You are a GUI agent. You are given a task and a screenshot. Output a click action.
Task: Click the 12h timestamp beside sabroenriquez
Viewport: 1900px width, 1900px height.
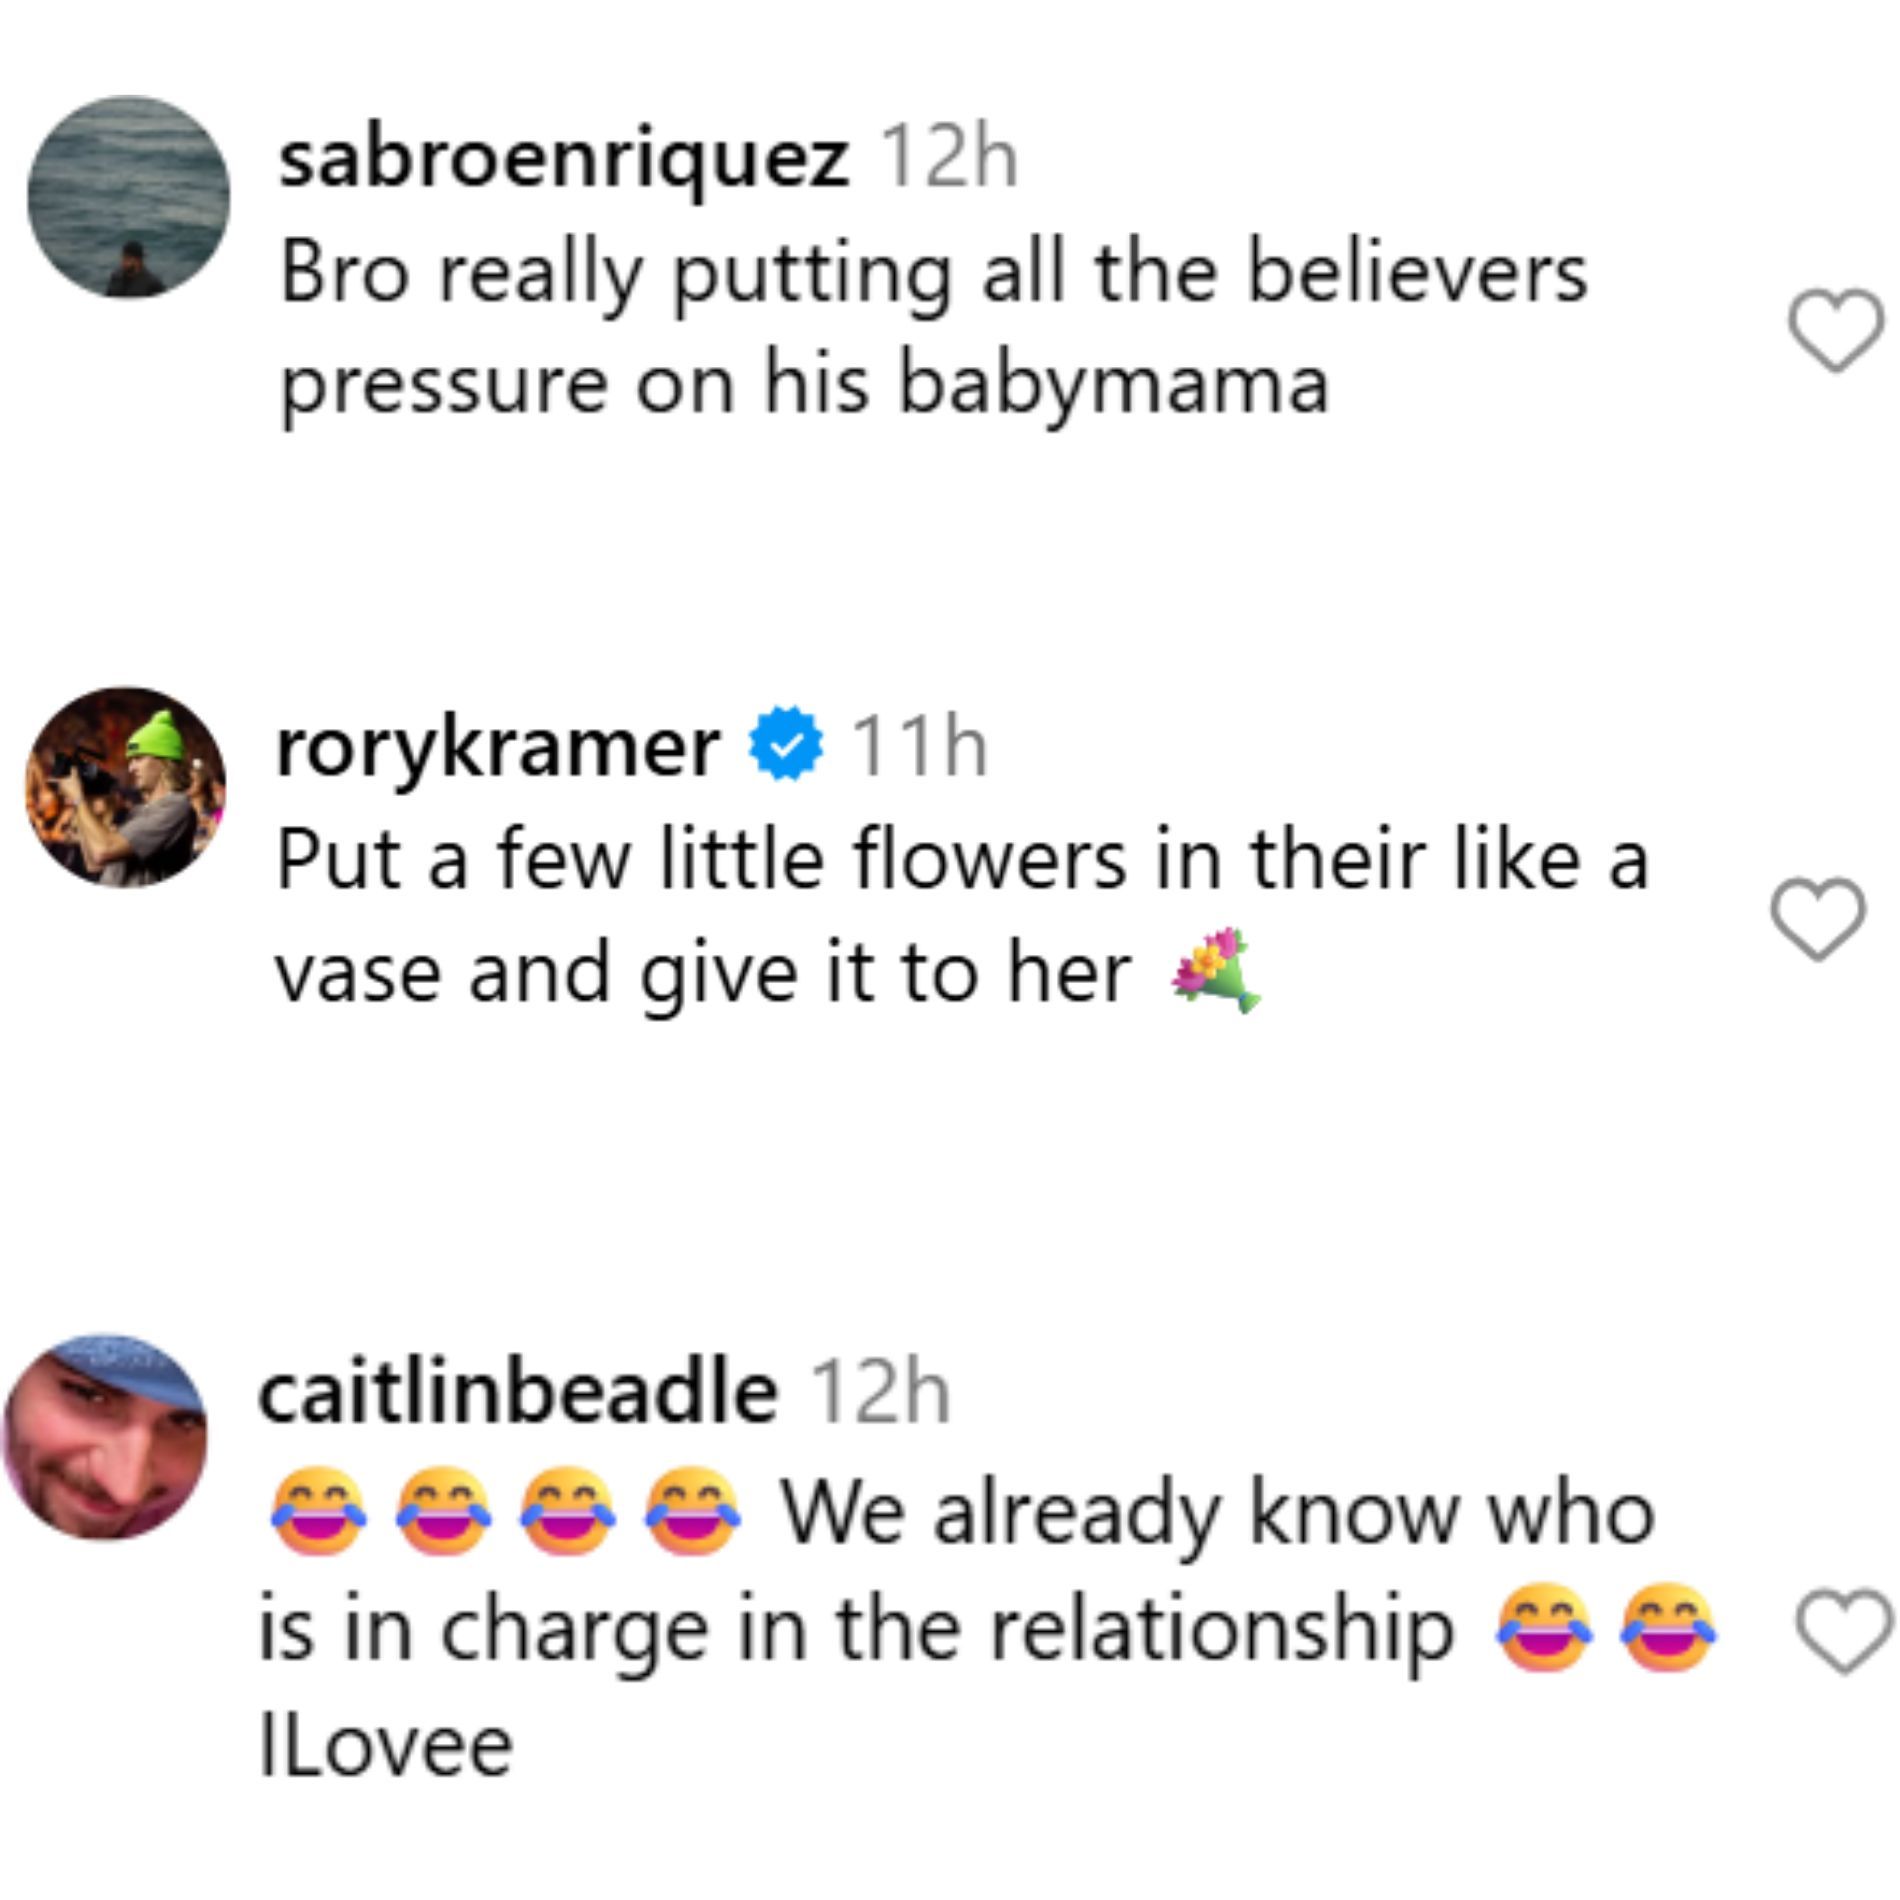point(948,160)
